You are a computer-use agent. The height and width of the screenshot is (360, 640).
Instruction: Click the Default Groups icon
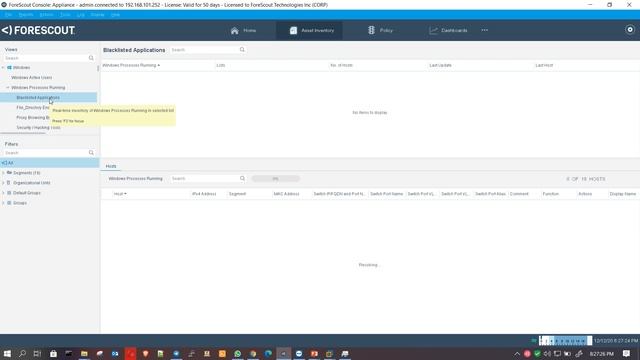point(9,193)
